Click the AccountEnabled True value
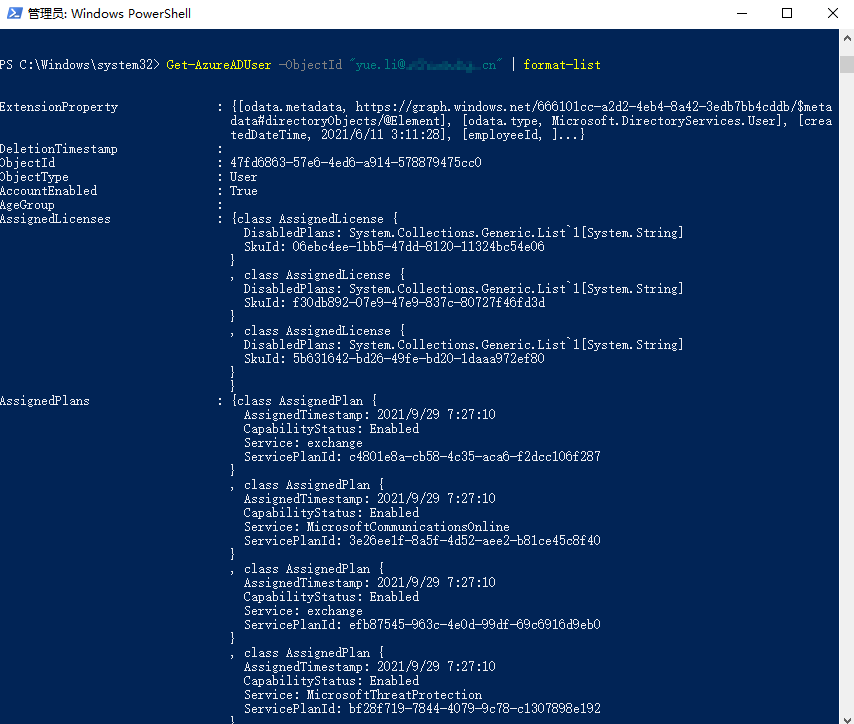 tap(243, 191)
